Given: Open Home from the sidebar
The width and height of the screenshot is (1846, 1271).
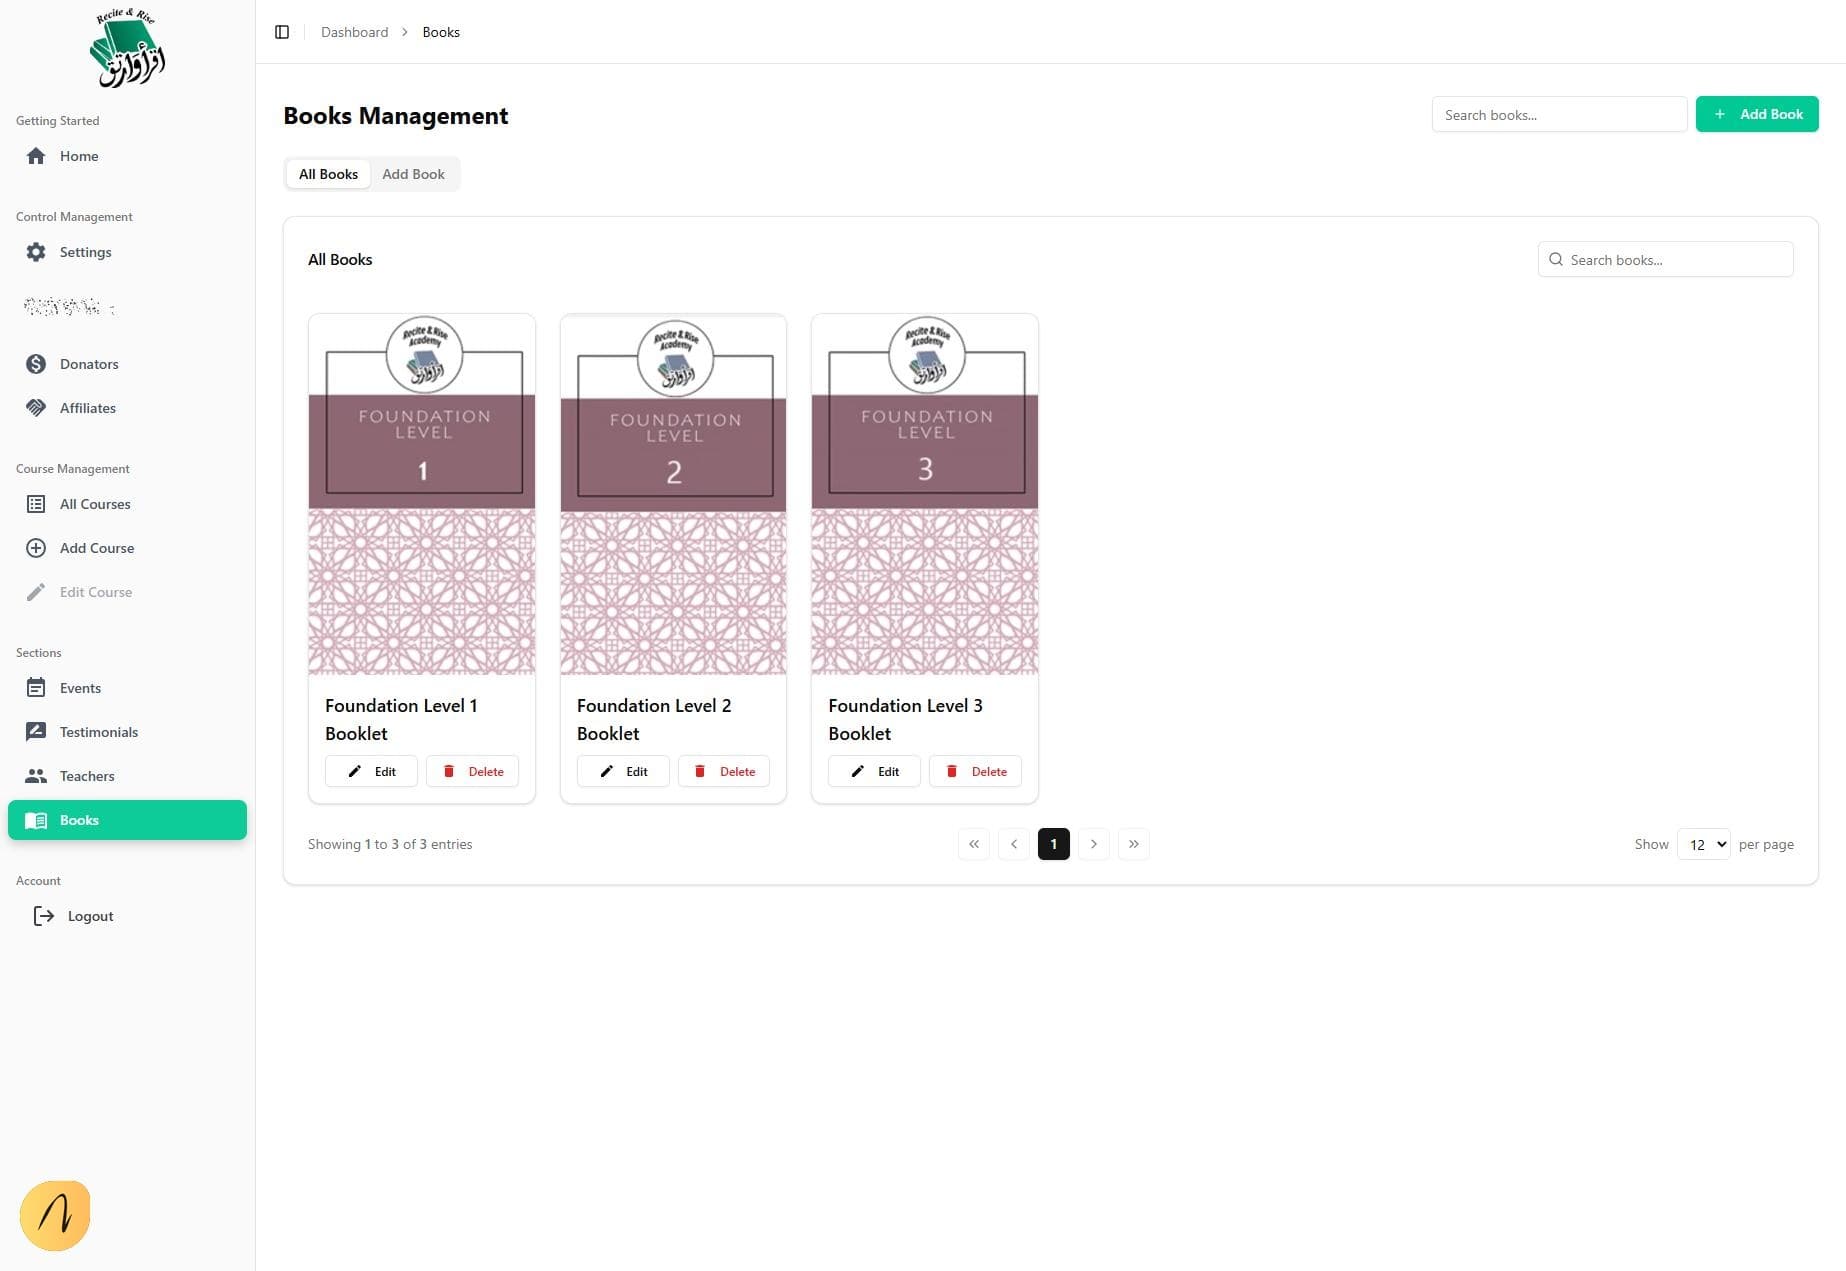Looking at the screenshot, I should click(x=78, y=156).
